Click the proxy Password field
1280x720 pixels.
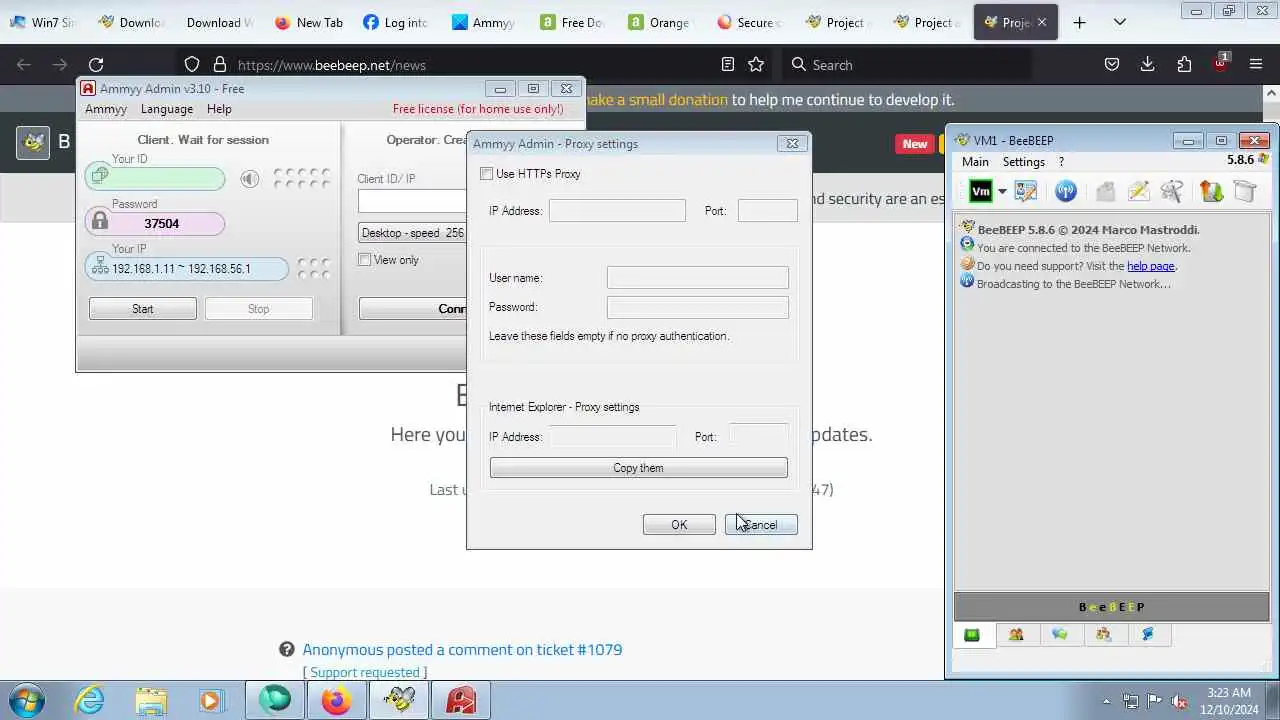(697, 307)
